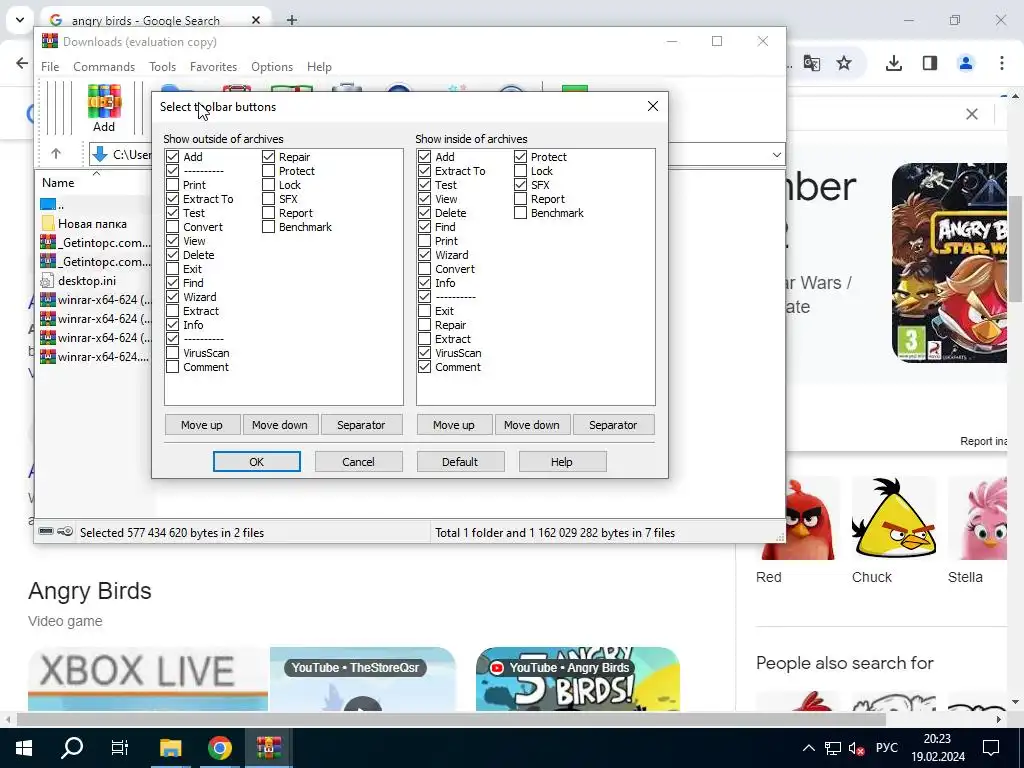Image resolution: width=1024 pixels, height=768 pixels.
Task: Open new Chrome tab with plus icon
Action: (292, 20)
